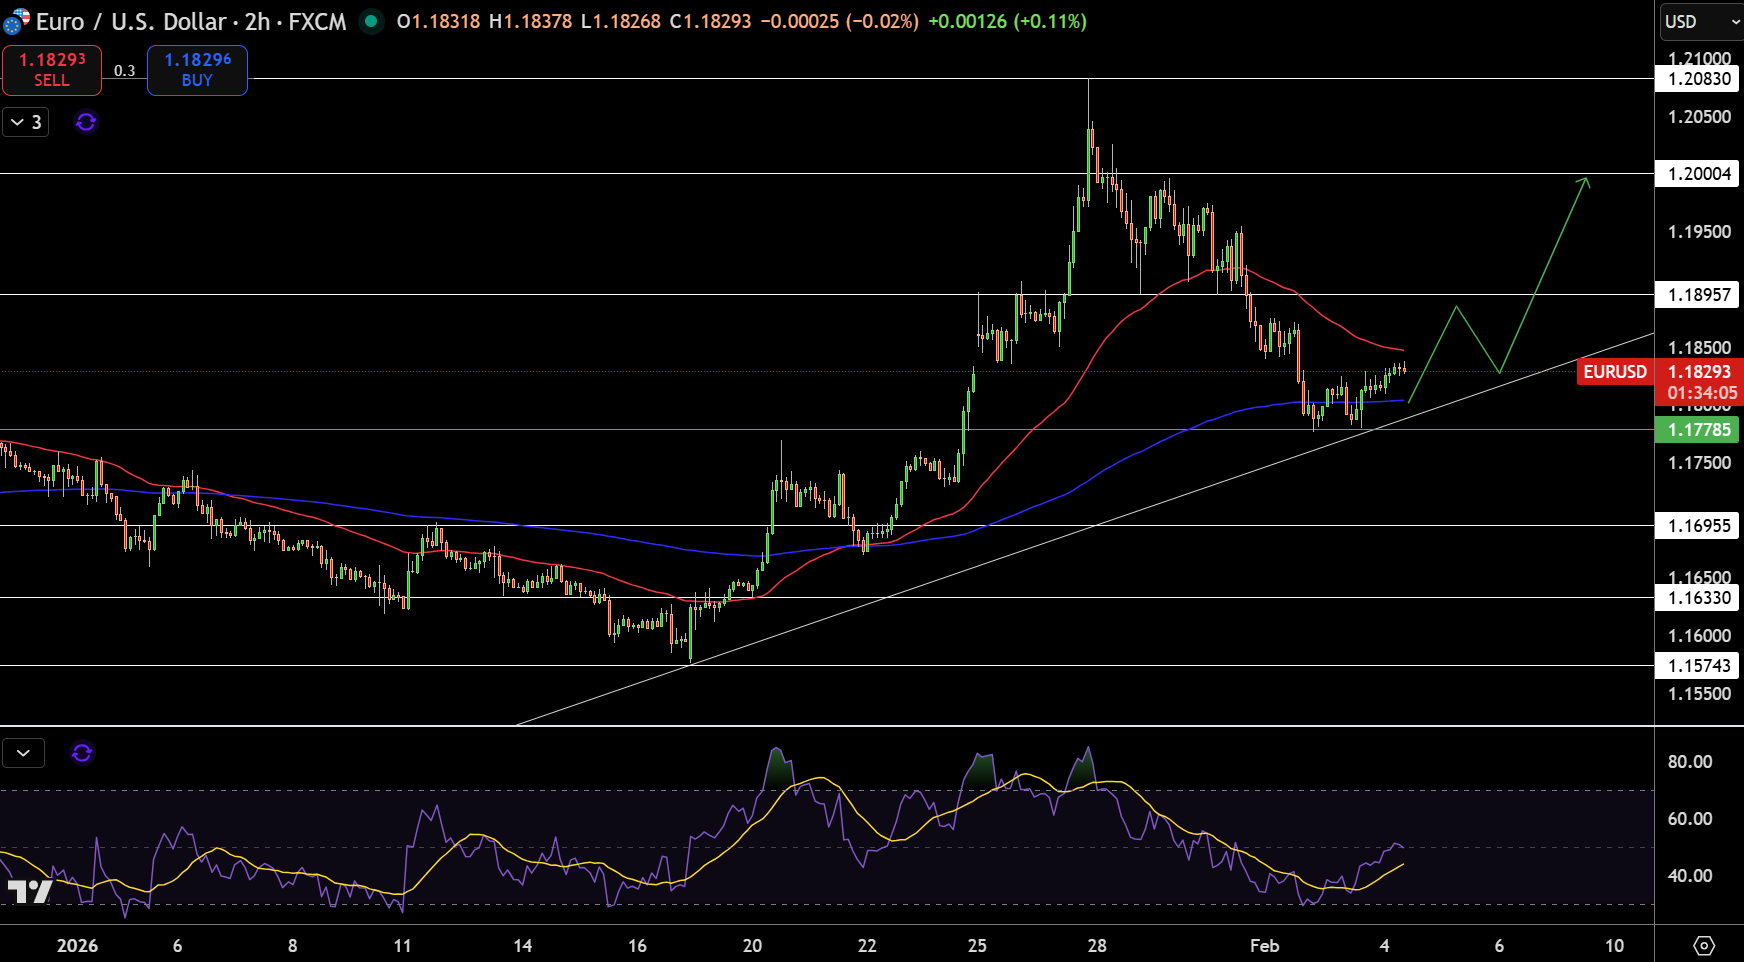
Task: Click the C1.18293 close value in header
Action: 710,21
